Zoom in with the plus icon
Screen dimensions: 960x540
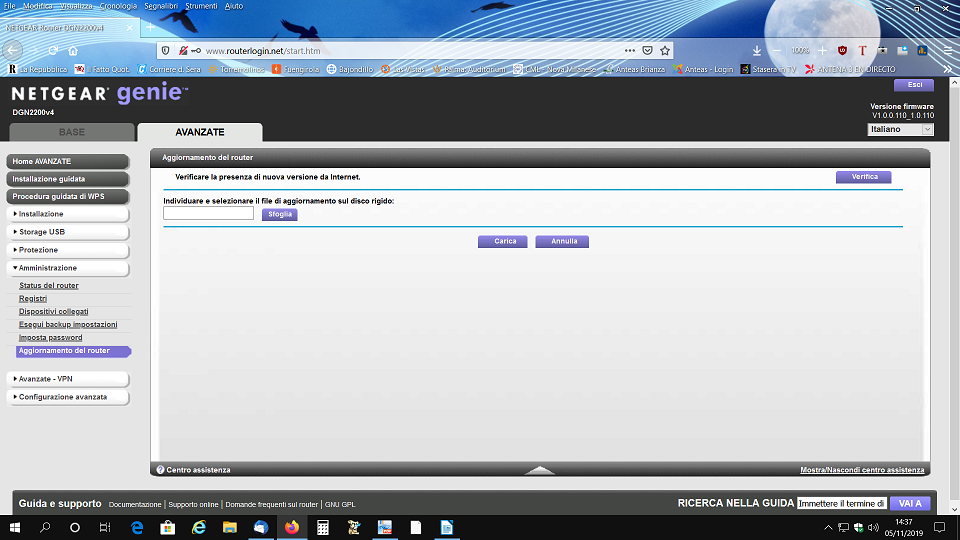point(822,51)
